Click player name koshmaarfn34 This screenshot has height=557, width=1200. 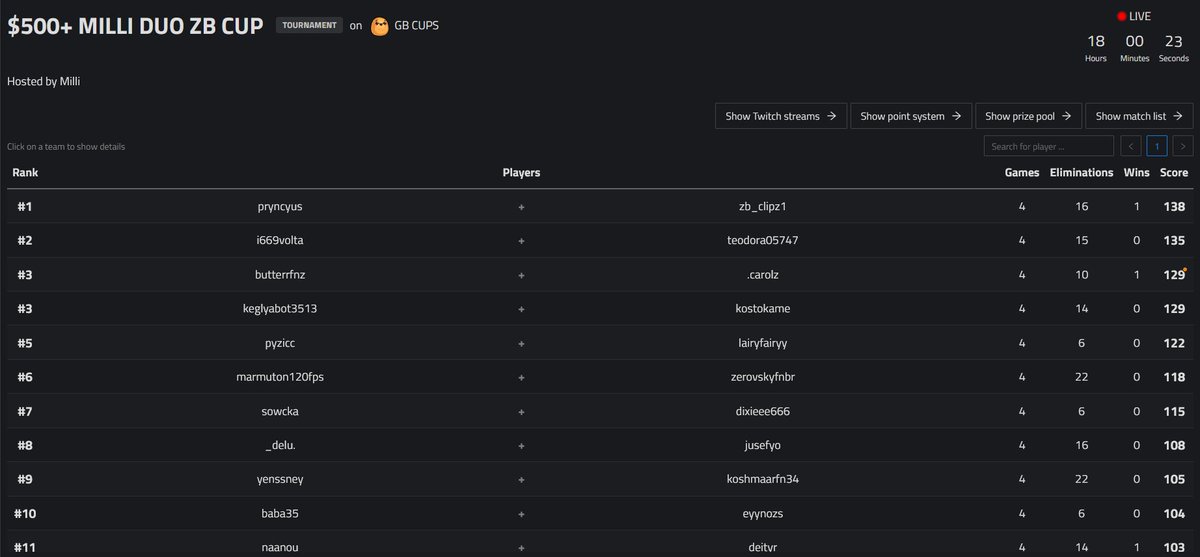tap(762, 478)
